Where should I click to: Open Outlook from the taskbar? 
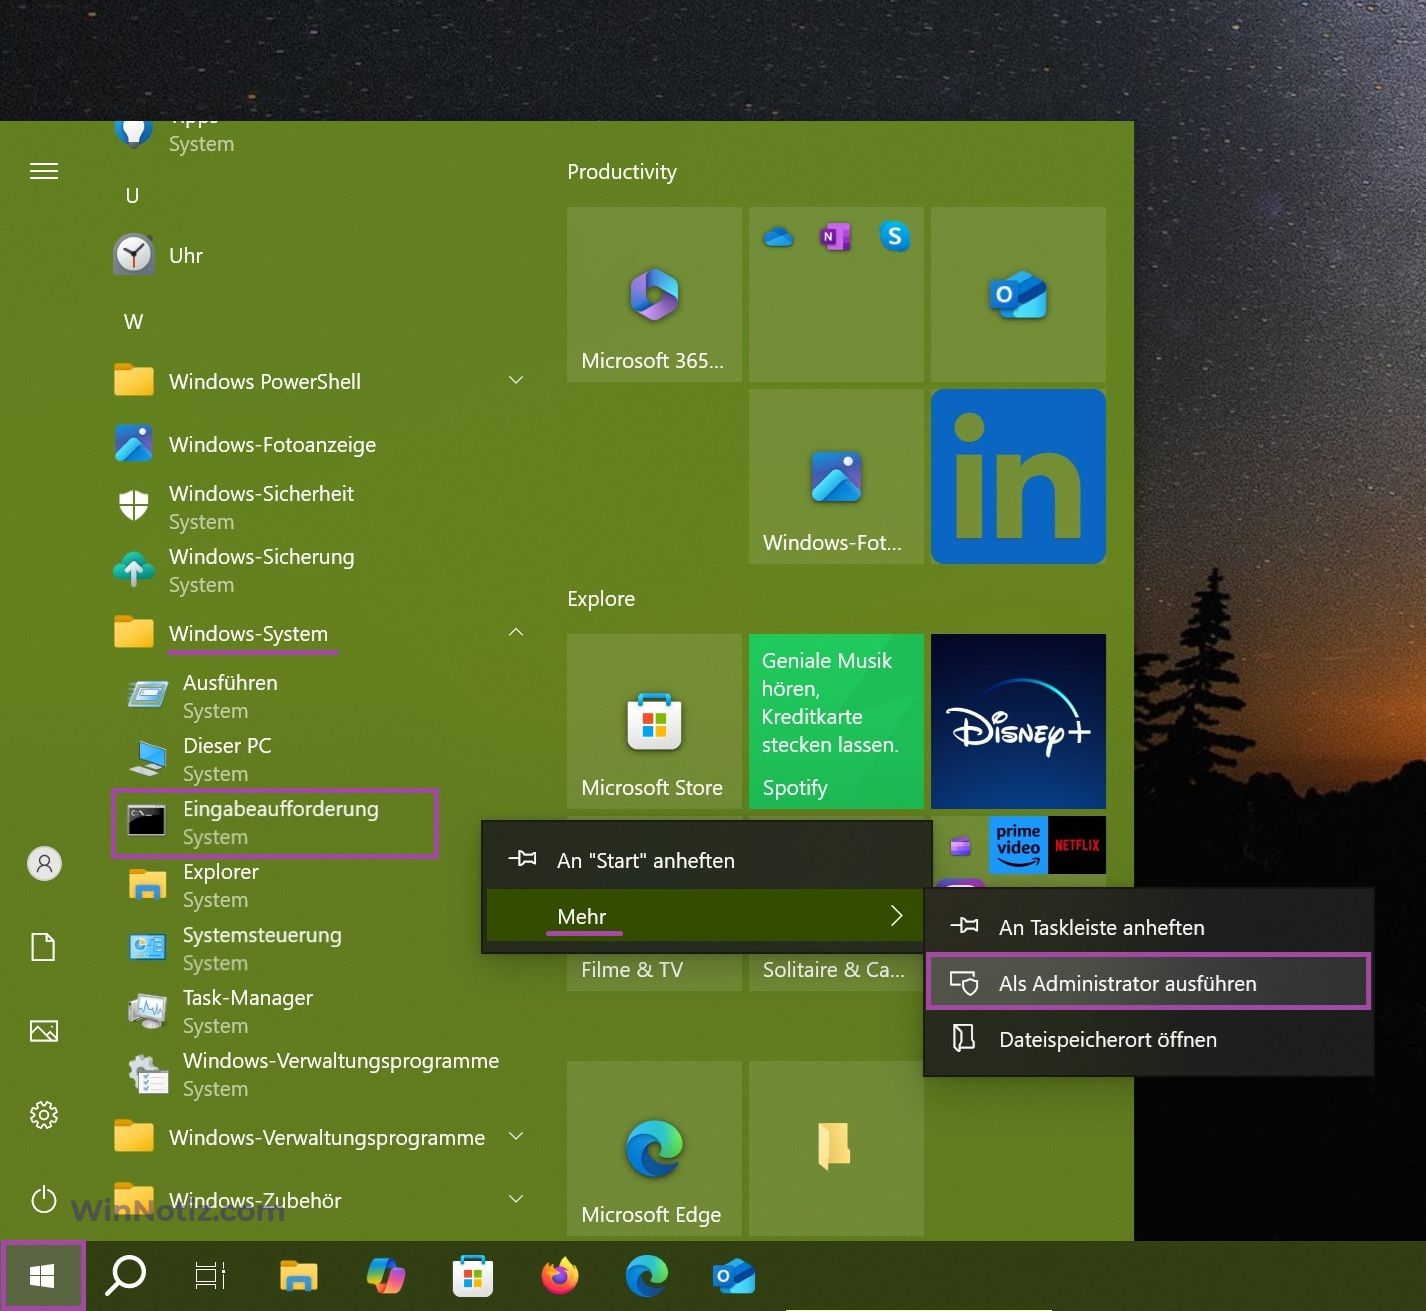(734, 1275)
